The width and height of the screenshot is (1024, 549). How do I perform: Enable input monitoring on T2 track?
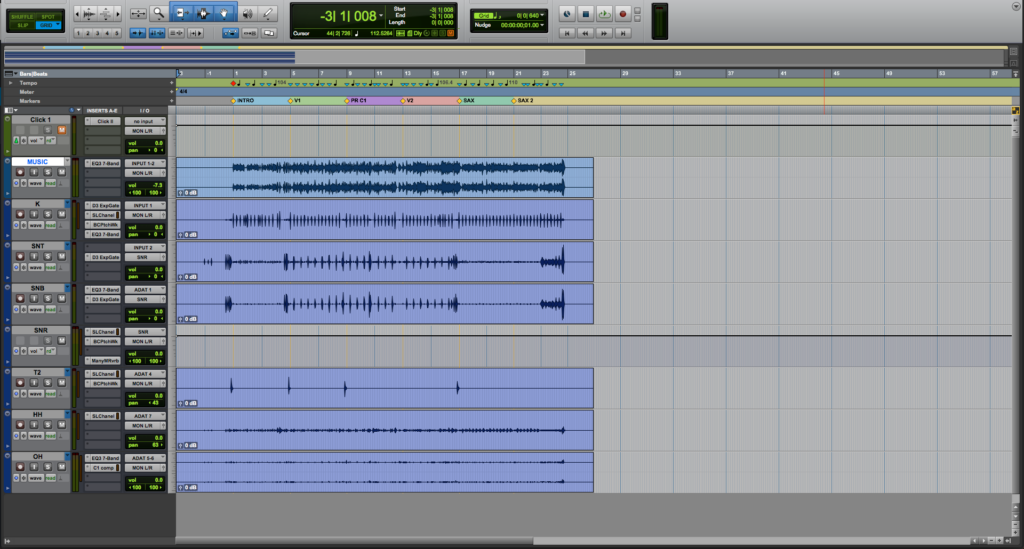33,383
